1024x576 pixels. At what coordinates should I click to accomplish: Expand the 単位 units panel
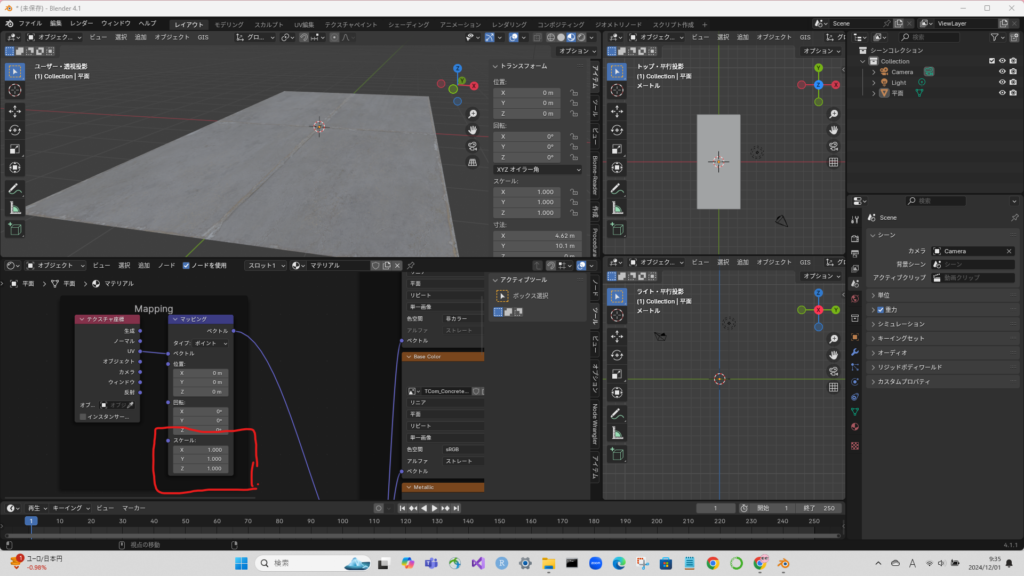[x=882, y=295]
